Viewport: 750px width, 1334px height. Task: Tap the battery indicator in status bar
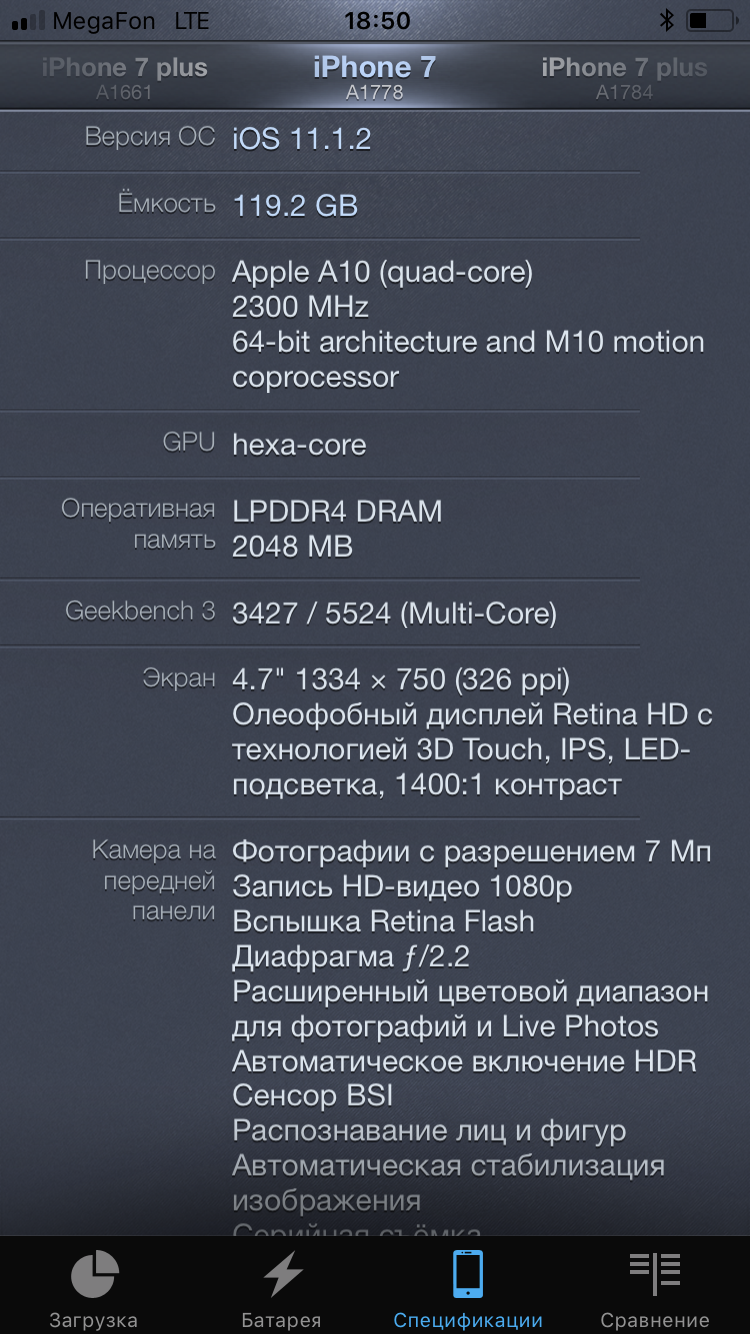point(712,20)
